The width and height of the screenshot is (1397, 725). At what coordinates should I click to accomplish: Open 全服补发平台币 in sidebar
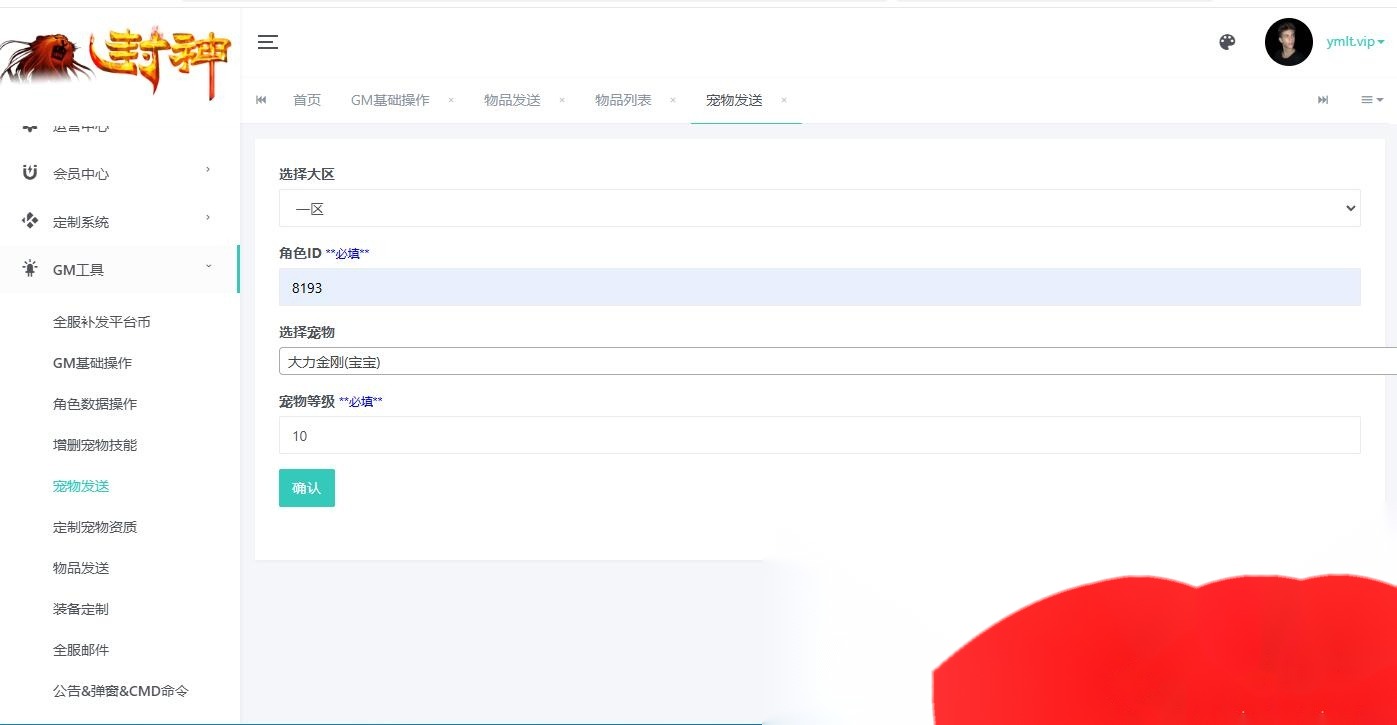(x=102, y=322)
